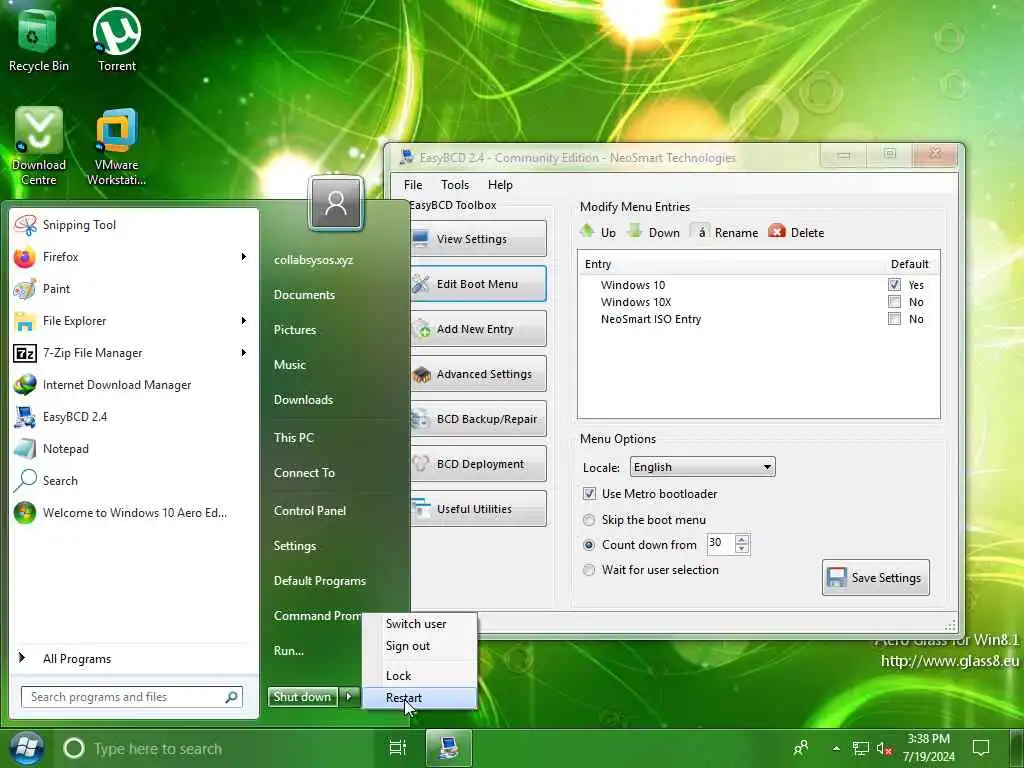Open File Explorer from Start menu
This screenshot has height=768, width=1024.
tap(133, 321)
